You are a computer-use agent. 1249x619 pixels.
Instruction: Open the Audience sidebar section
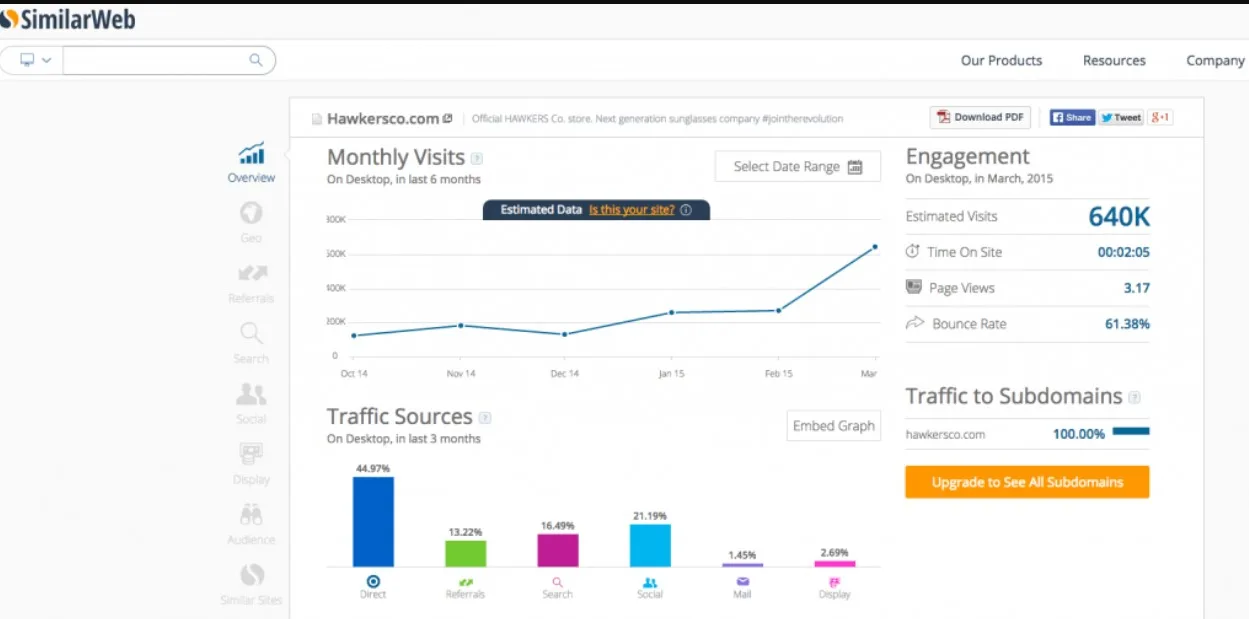coord(251,523)
